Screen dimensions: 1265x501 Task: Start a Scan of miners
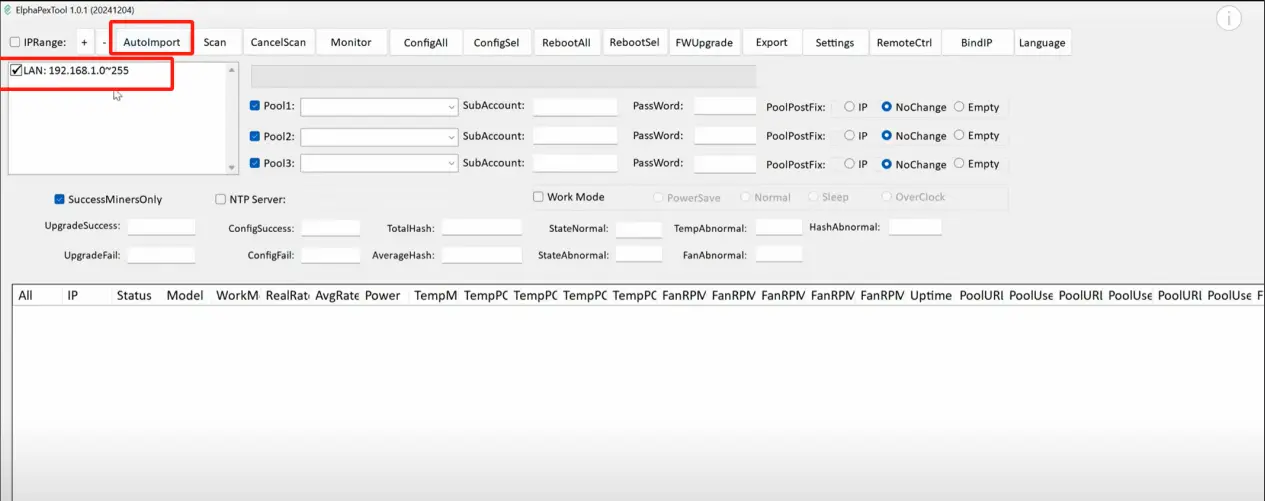click(x=215, y=43)
